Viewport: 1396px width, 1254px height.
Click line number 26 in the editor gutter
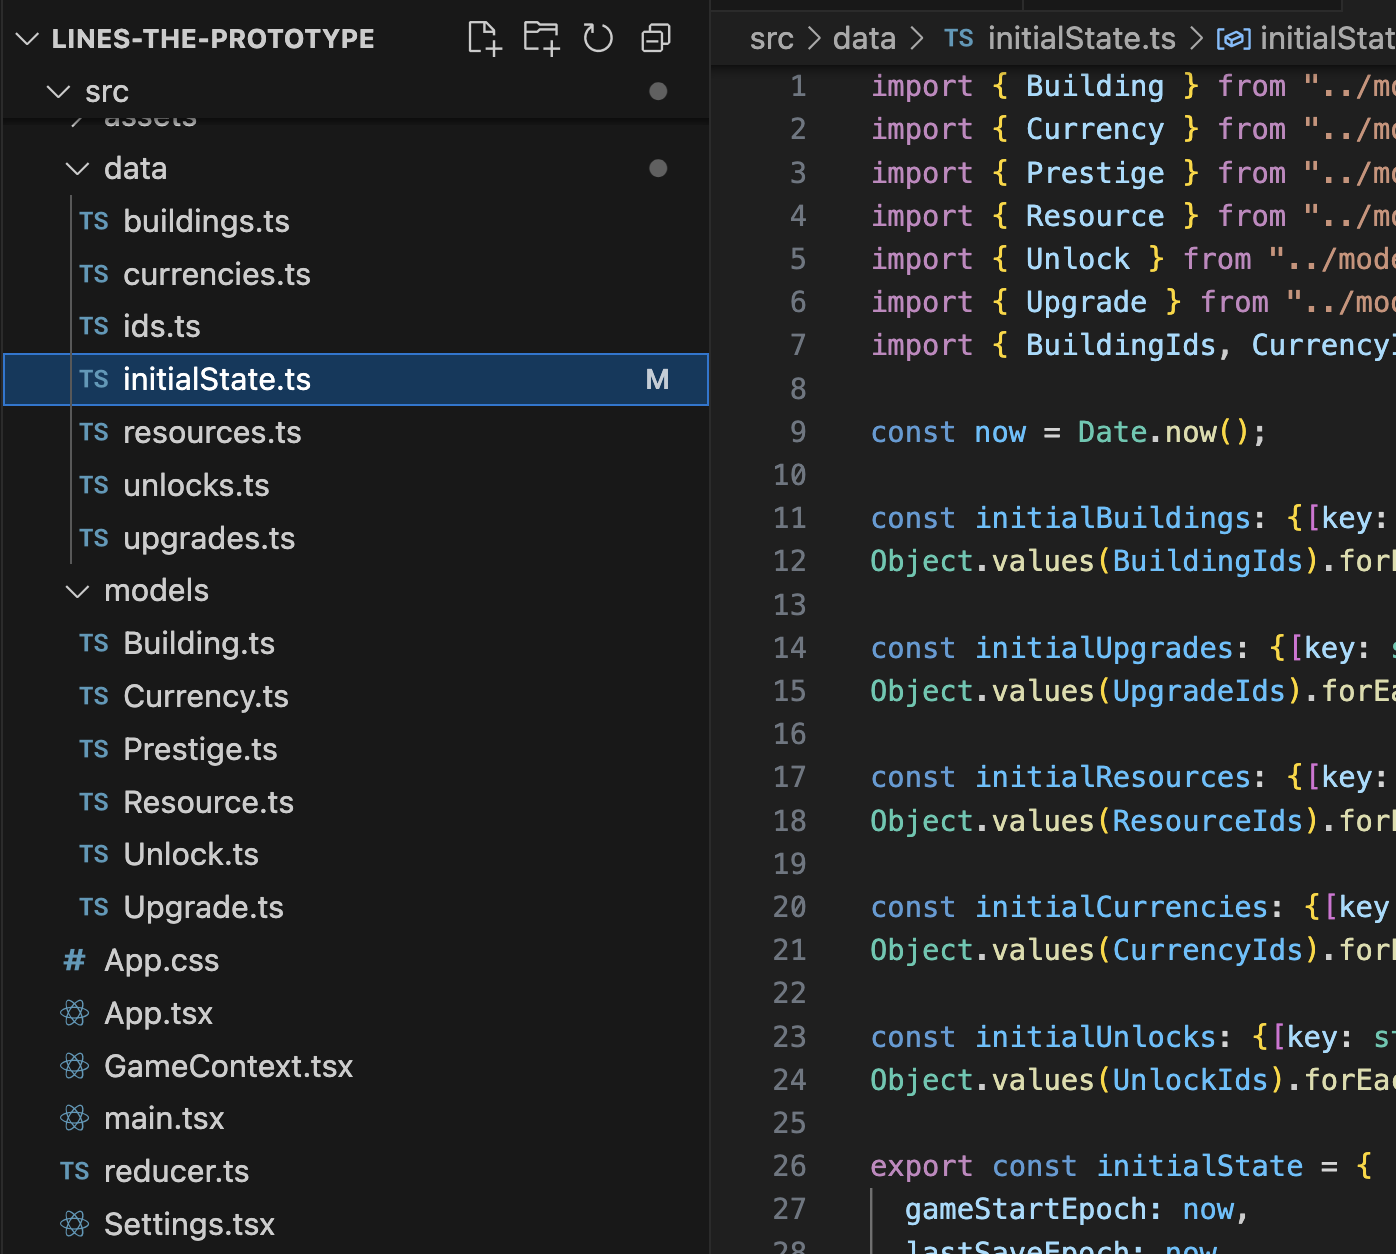pos(789,1166)
